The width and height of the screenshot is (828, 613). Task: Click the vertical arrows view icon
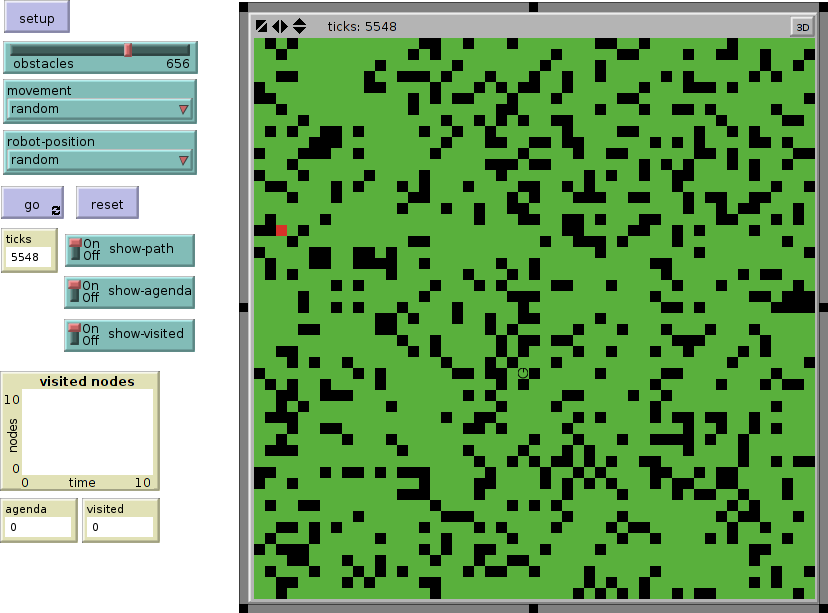[x=299, y=26]
